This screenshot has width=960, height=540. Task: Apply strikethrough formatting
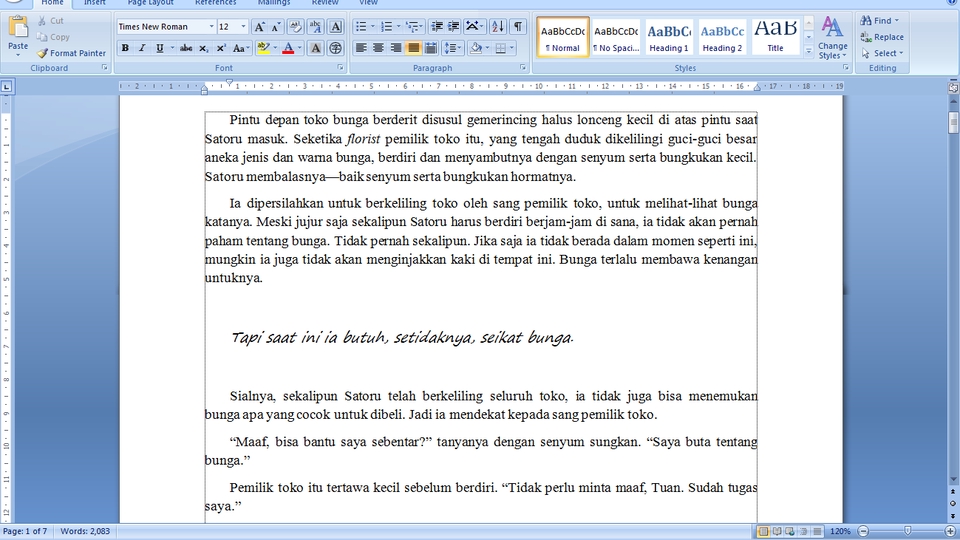point(186,48)
